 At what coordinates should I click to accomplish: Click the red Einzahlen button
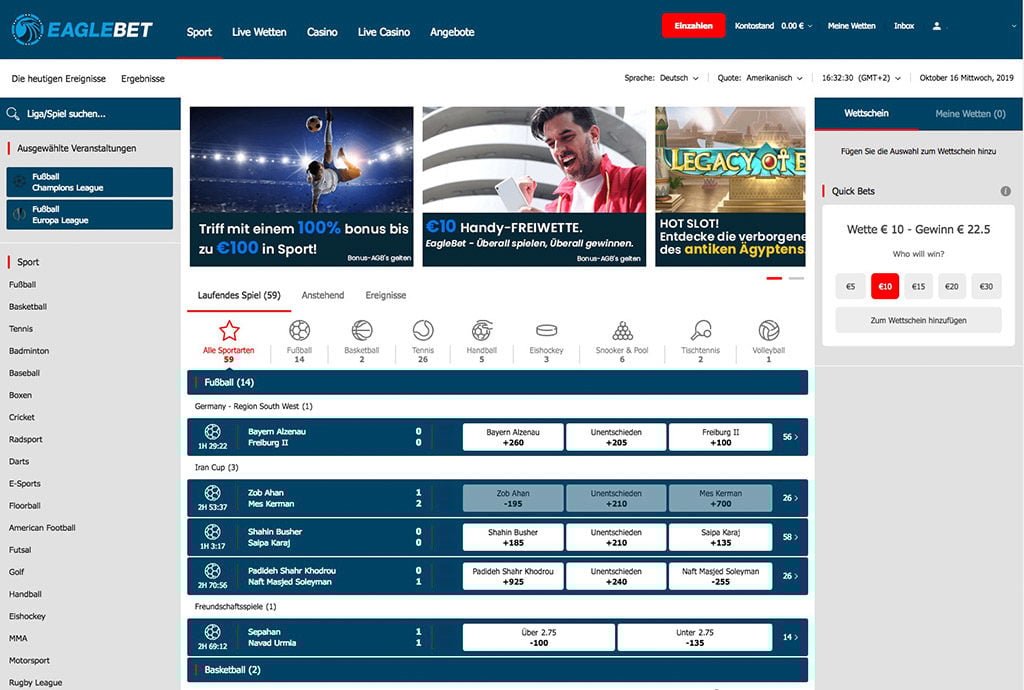(x=694, y=25)
